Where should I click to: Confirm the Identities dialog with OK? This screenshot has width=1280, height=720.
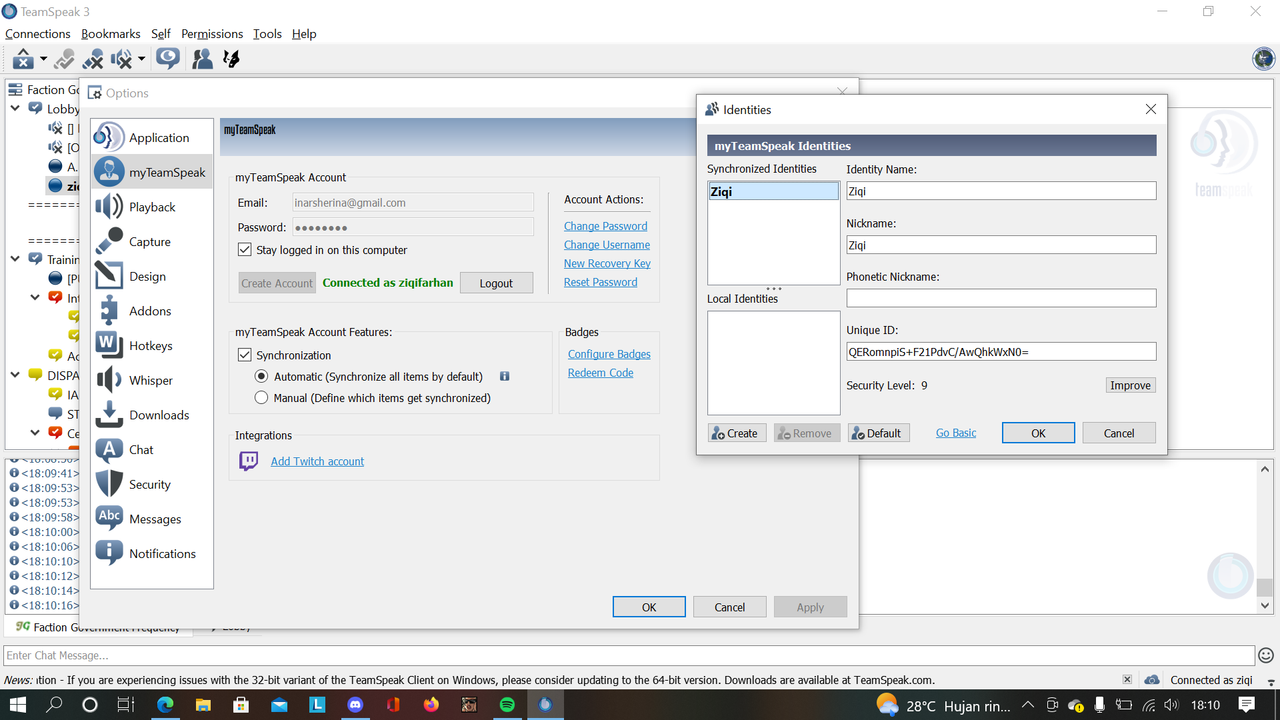pyautogui.click(x=1038, y=433)
